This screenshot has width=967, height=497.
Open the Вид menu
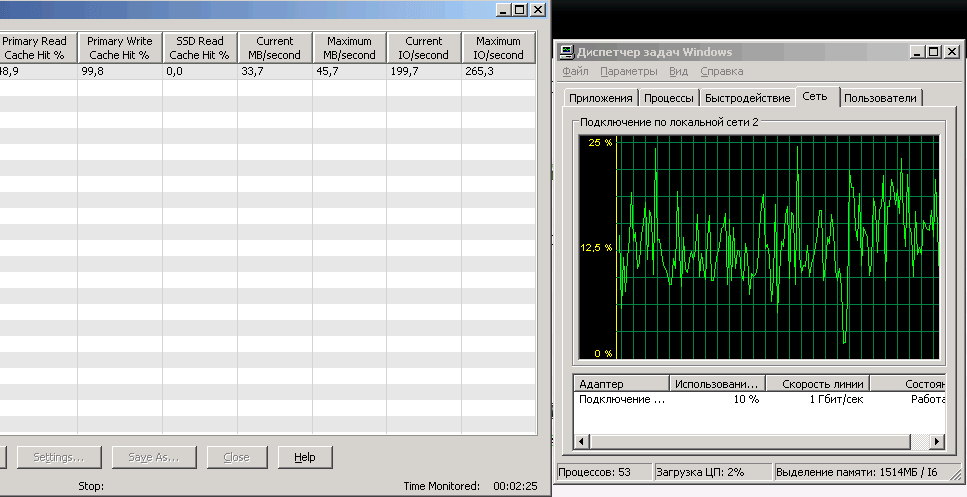pos(678,72)
